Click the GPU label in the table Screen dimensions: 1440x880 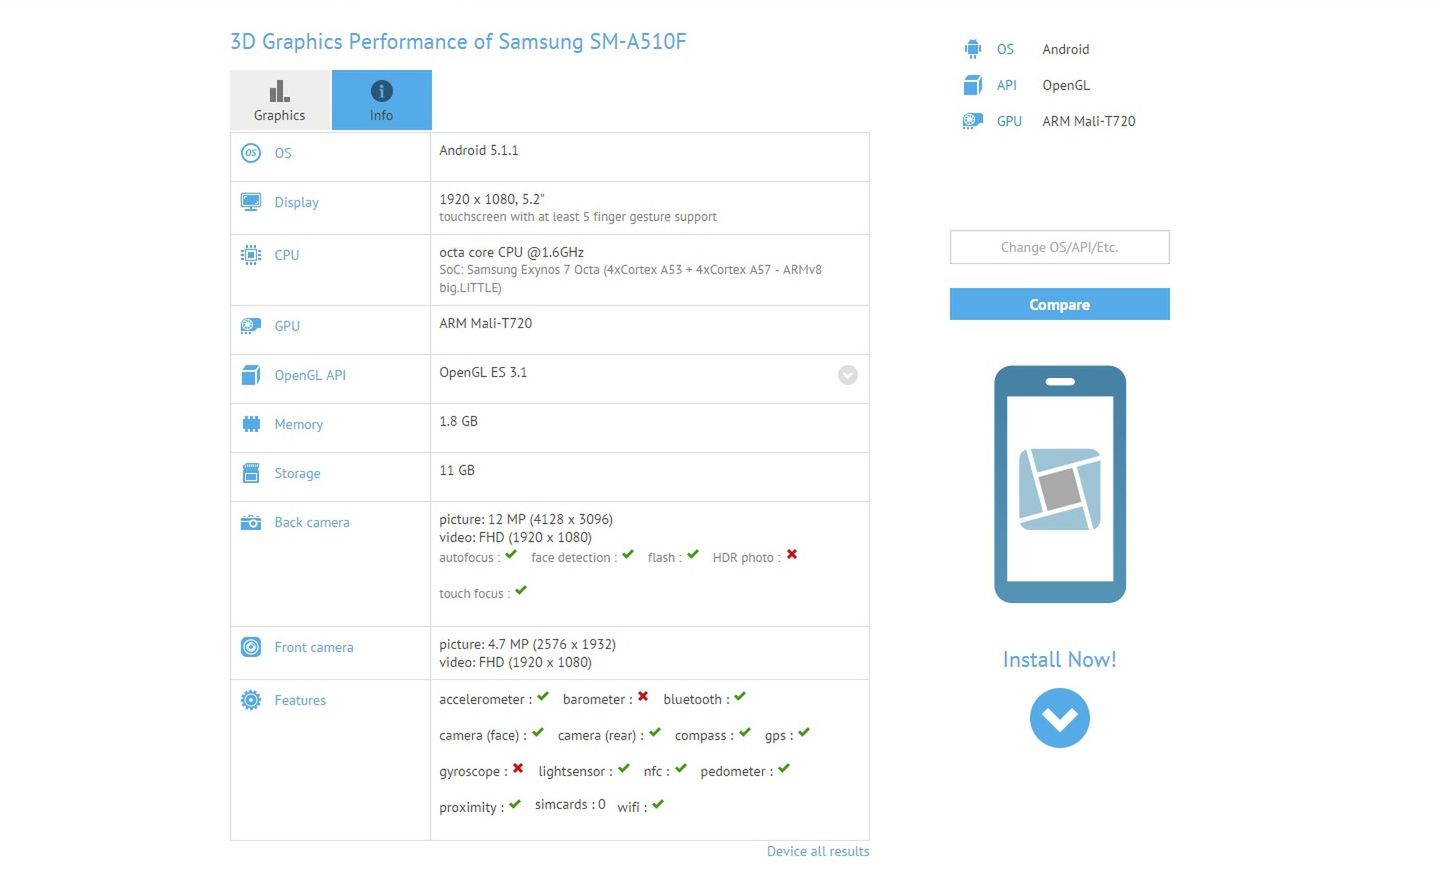(287, 326)
